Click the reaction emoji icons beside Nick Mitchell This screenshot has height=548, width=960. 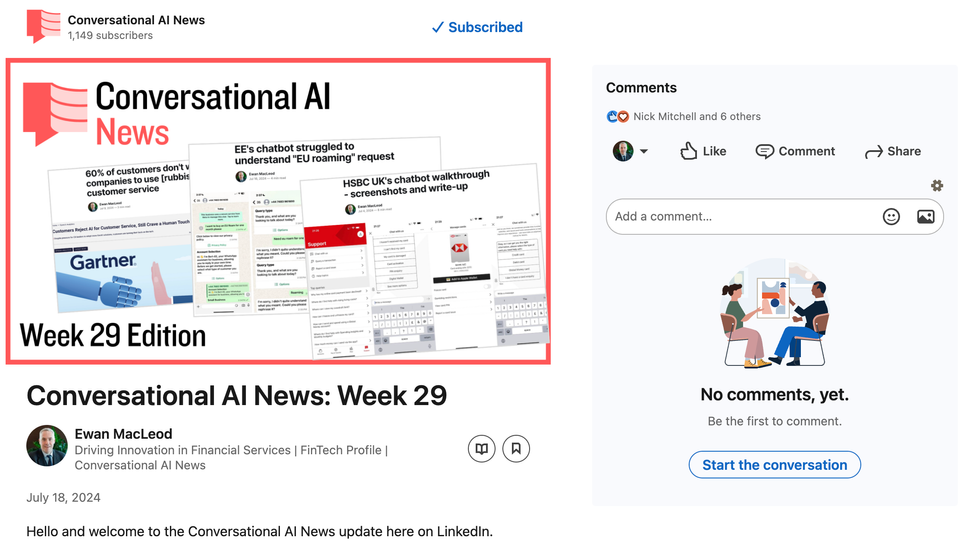point(618,116)
